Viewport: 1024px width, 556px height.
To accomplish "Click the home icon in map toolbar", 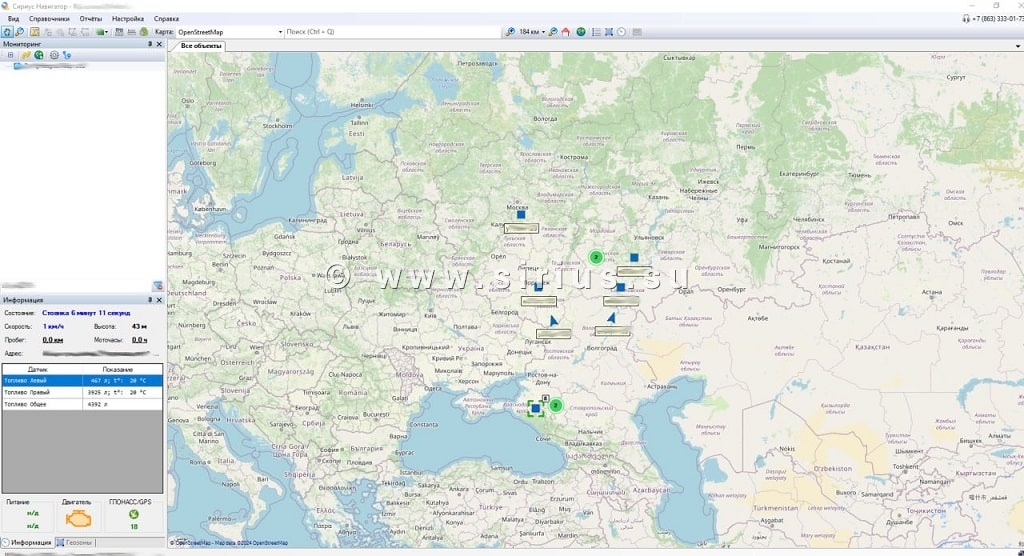I will pos(566,32).
